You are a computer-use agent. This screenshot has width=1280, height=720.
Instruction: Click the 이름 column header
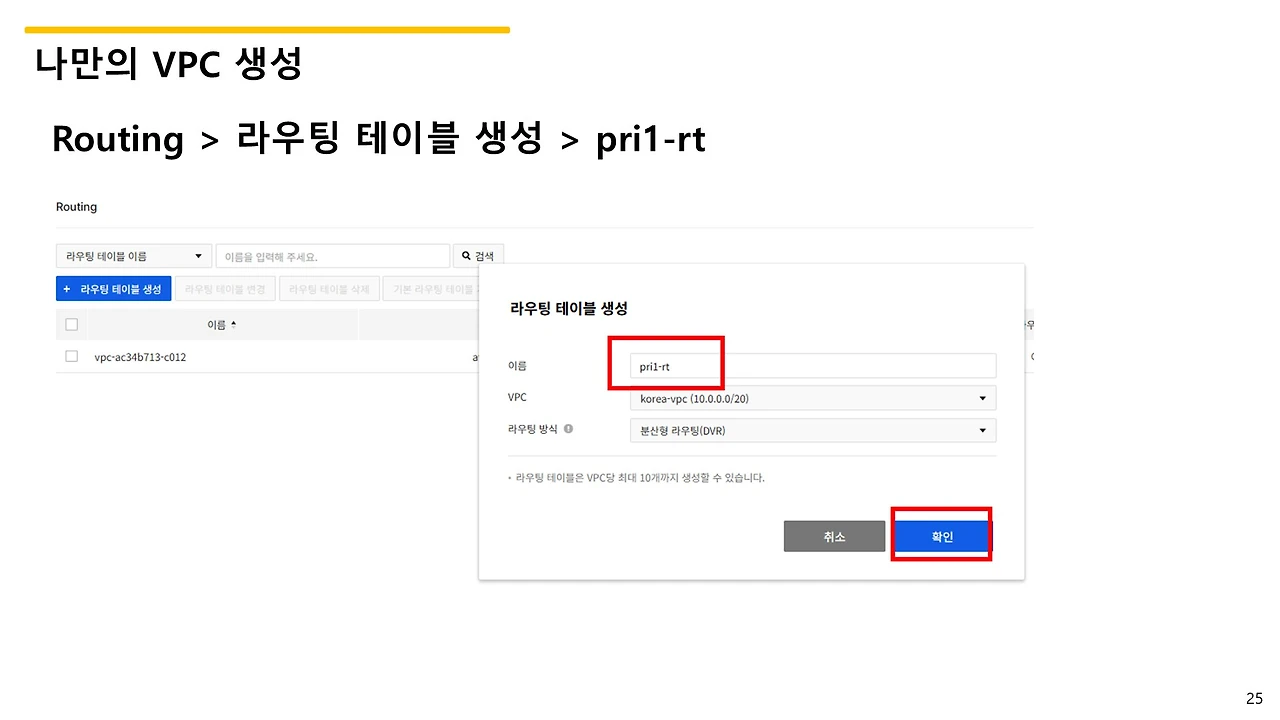click(220, 324)
